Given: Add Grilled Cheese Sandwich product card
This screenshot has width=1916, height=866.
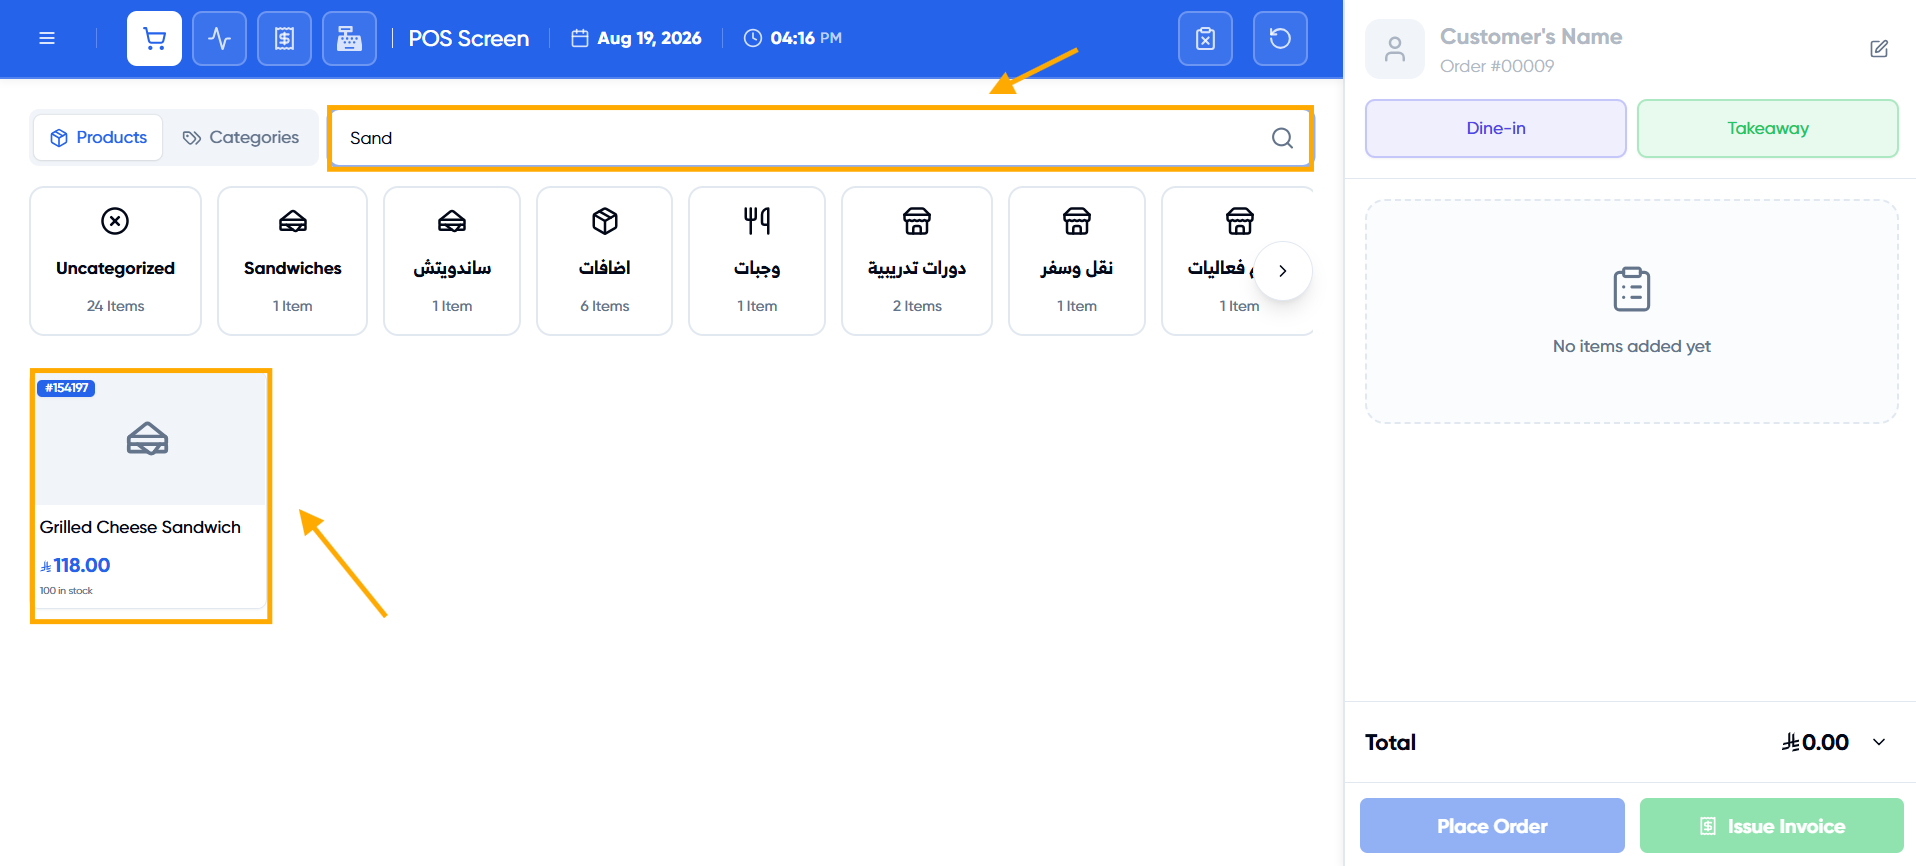Looking at the screenshot, I should coord(151,495).
